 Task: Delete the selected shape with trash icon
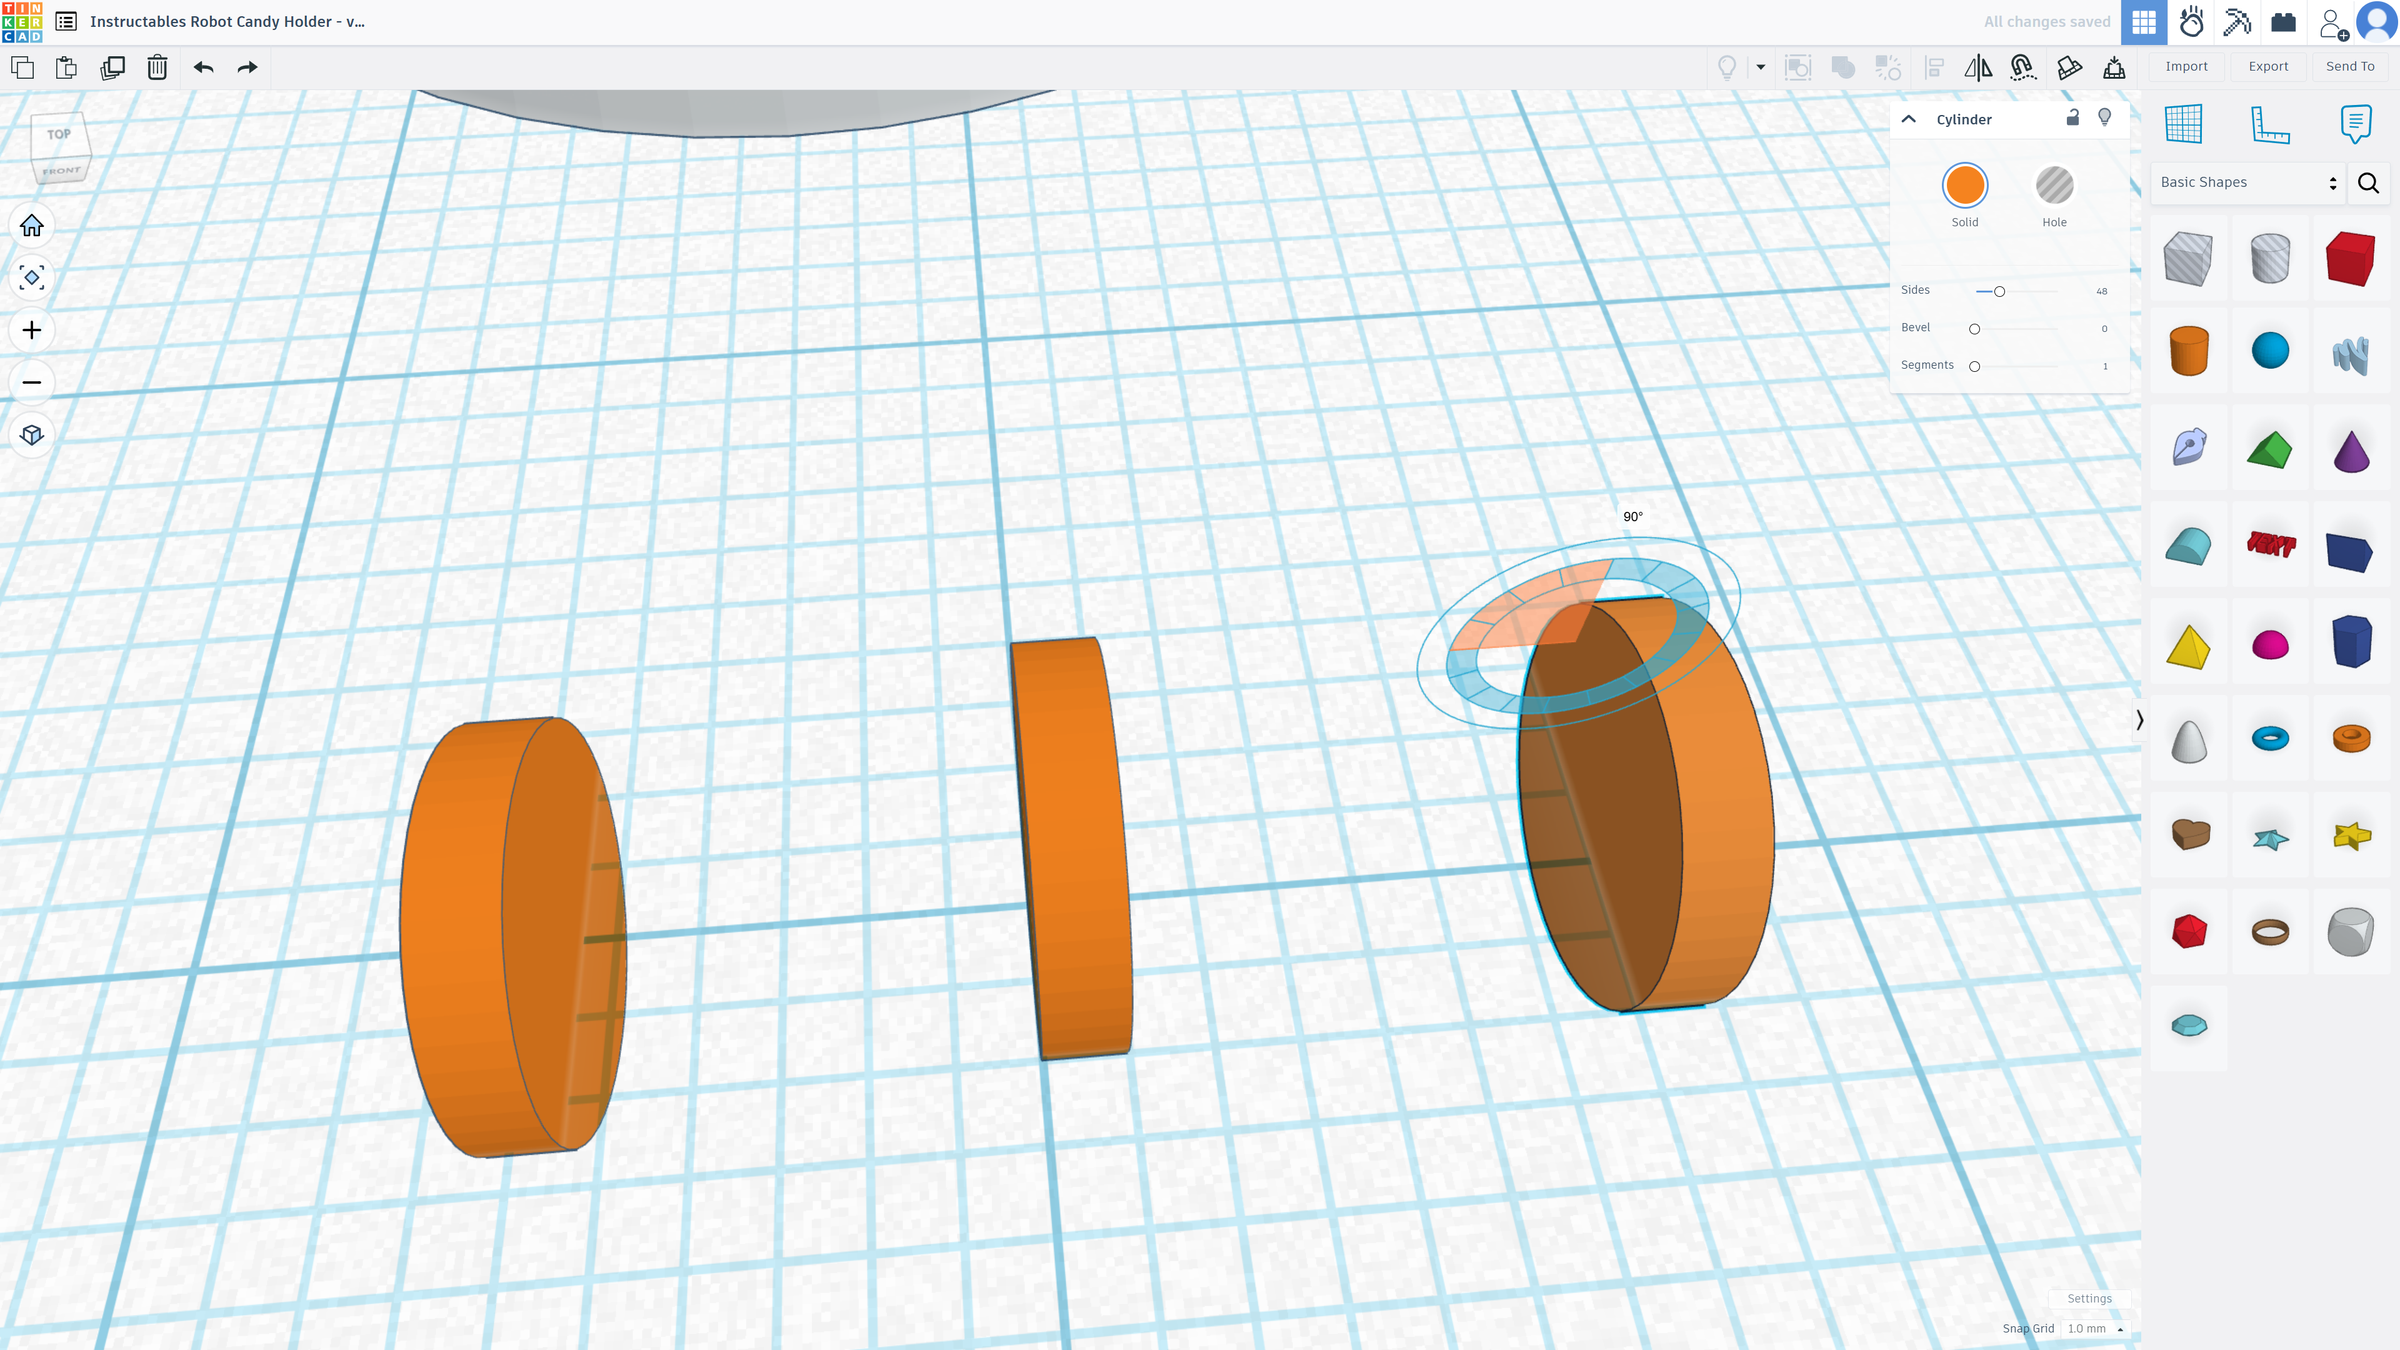(x=157, y=67)
